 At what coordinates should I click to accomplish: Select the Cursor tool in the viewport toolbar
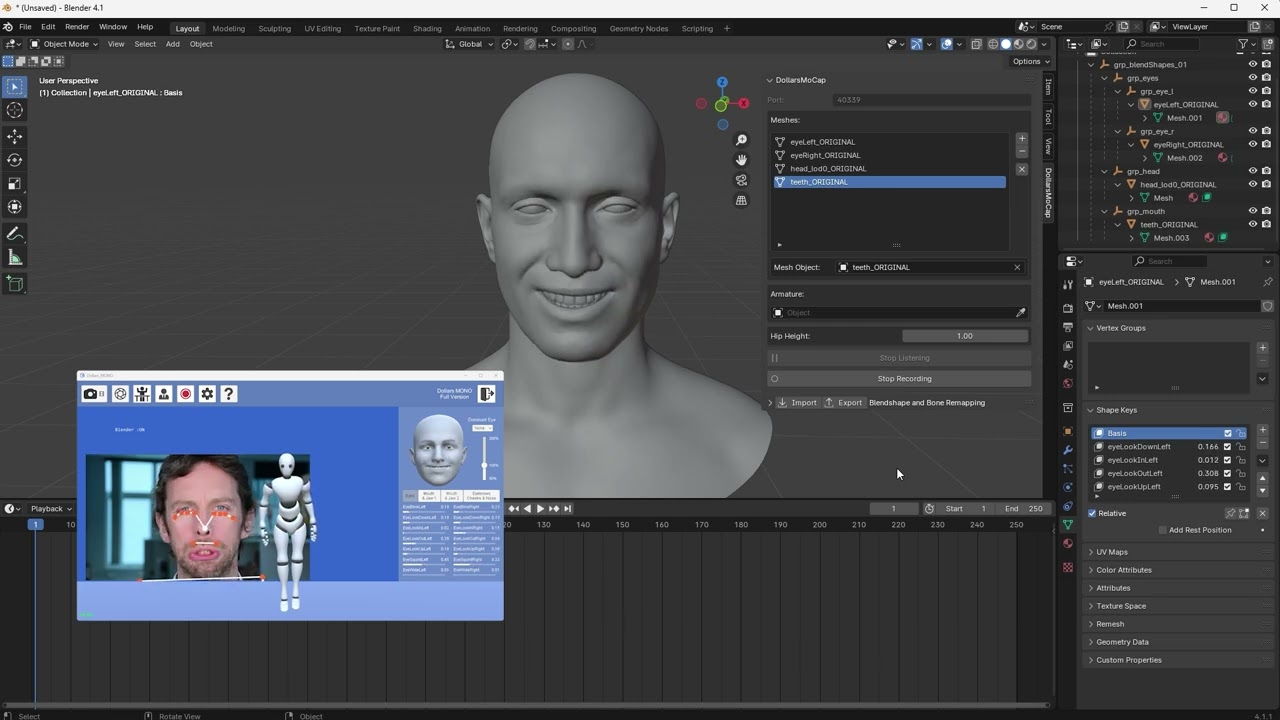14,111
